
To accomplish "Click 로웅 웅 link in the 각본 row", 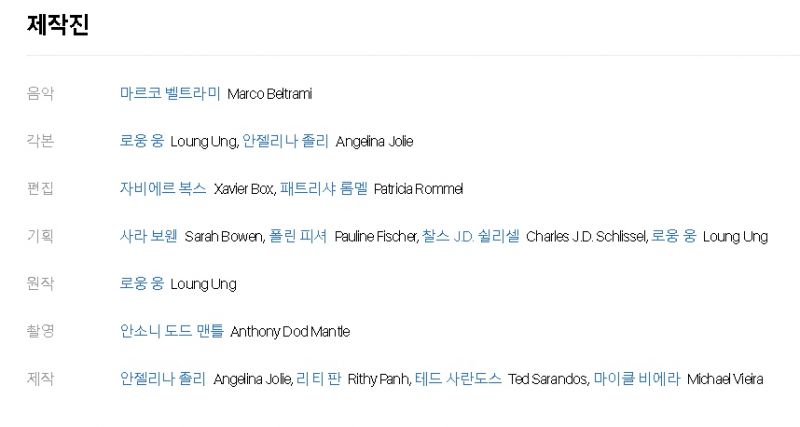I will (x=142, y=141).
